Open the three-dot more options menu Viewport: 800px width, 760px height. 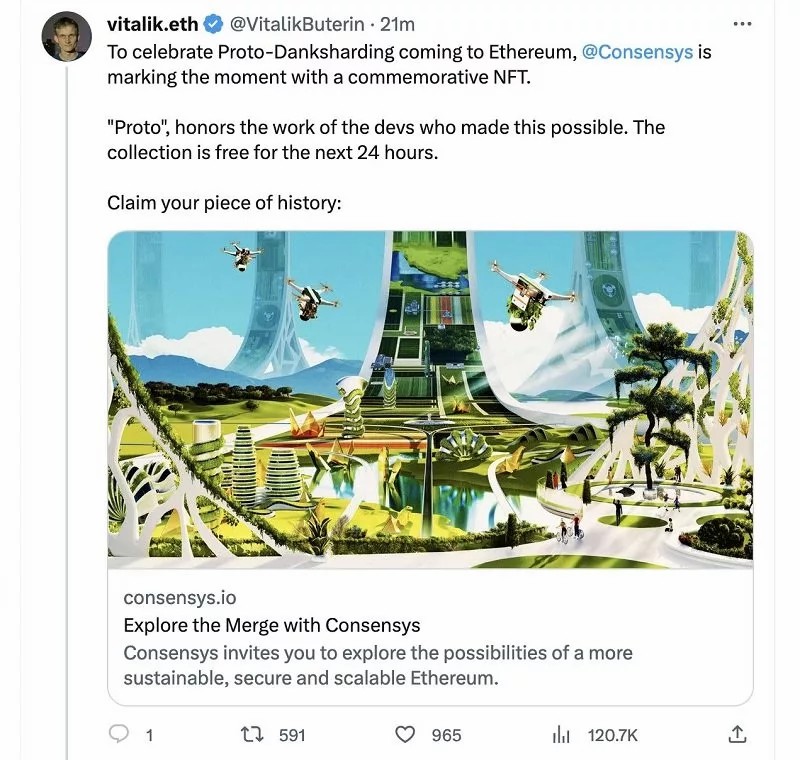(742, 23)
